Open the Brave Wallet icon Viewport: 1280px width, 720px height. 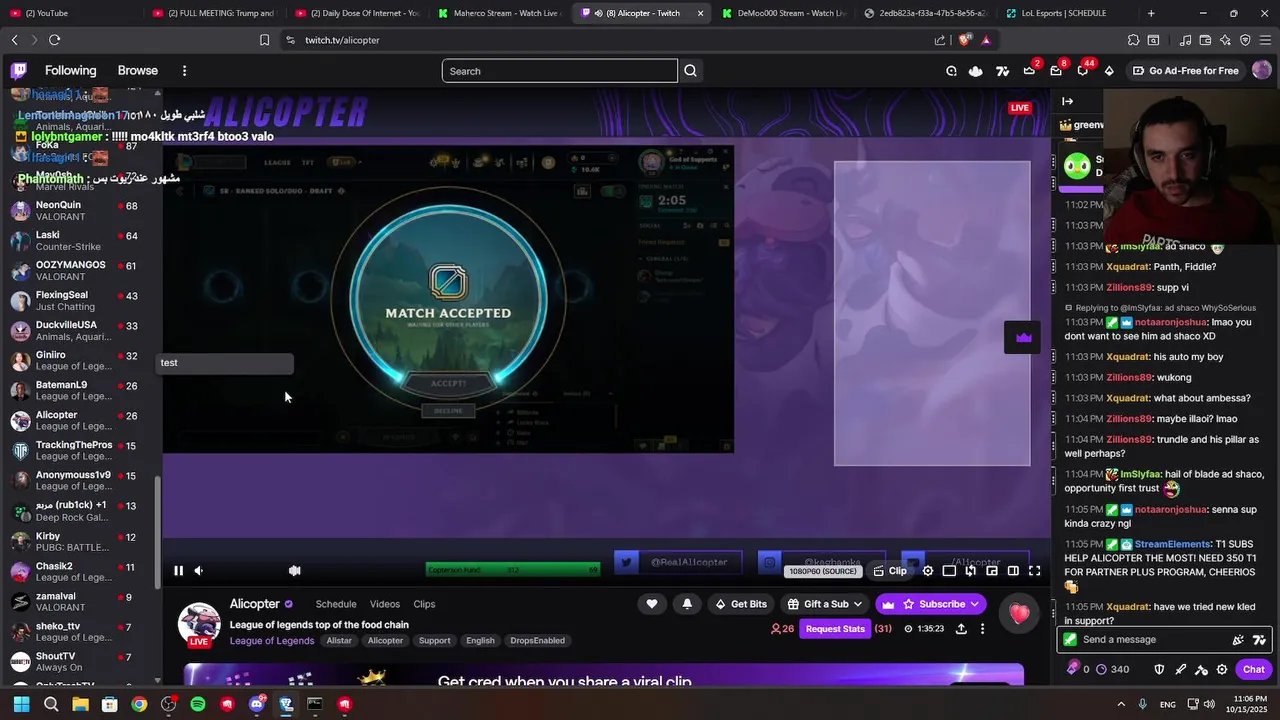click(1205, 40)
